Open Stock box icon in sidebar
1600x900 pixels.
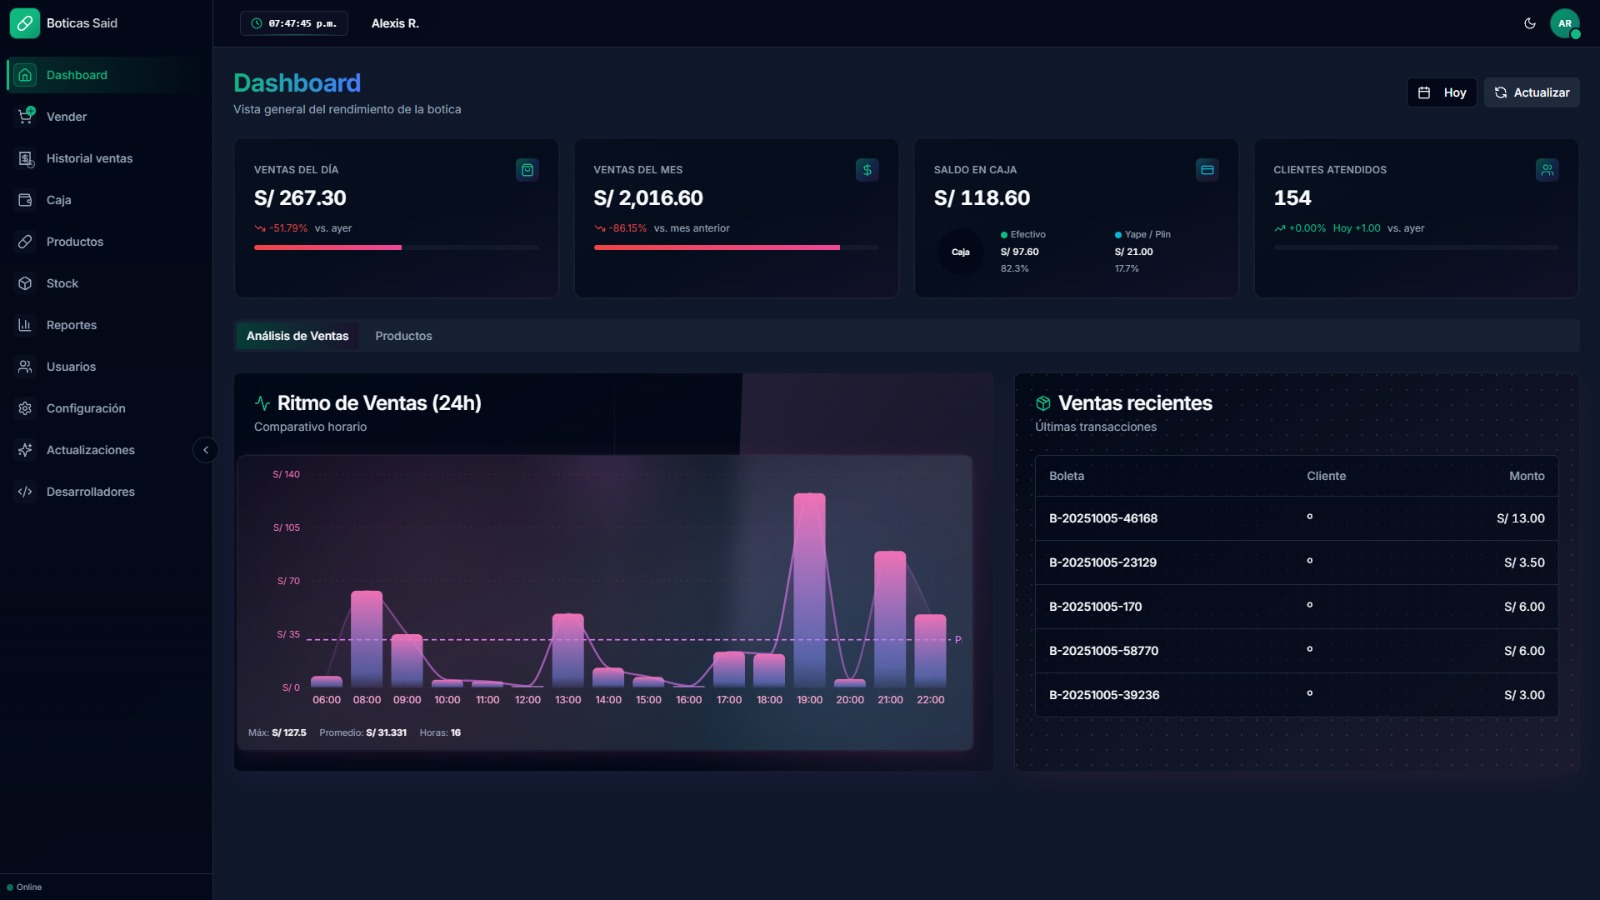26,283
